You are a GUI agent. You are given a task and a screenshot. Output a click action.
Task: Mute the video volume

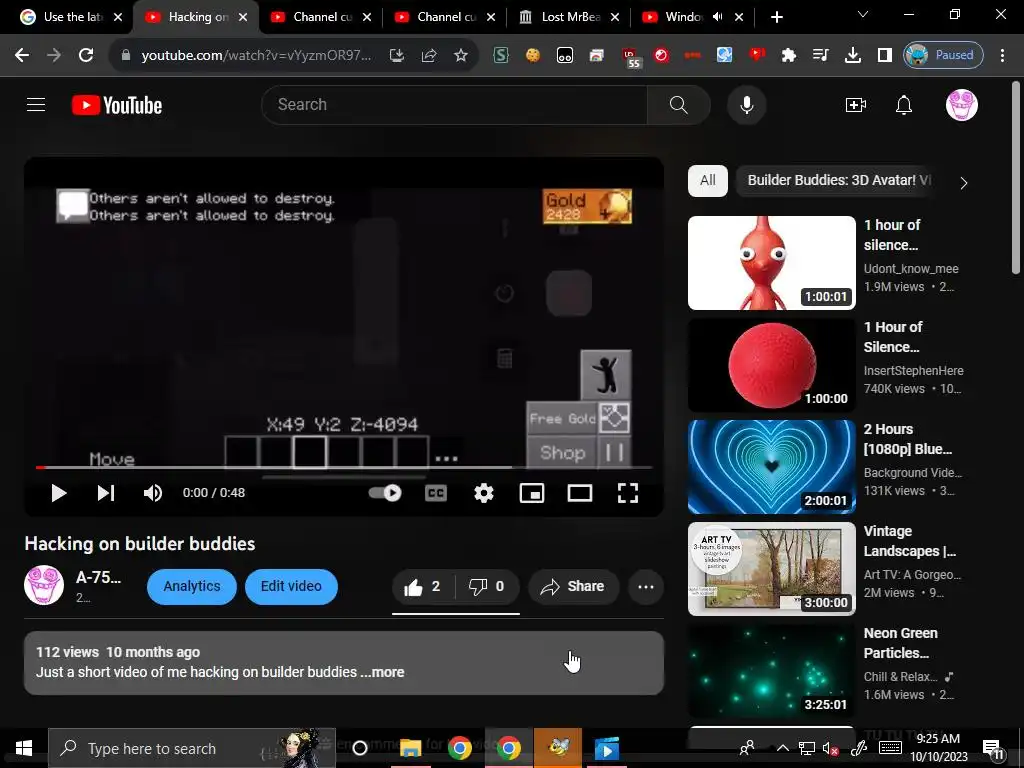coord(152,493)
